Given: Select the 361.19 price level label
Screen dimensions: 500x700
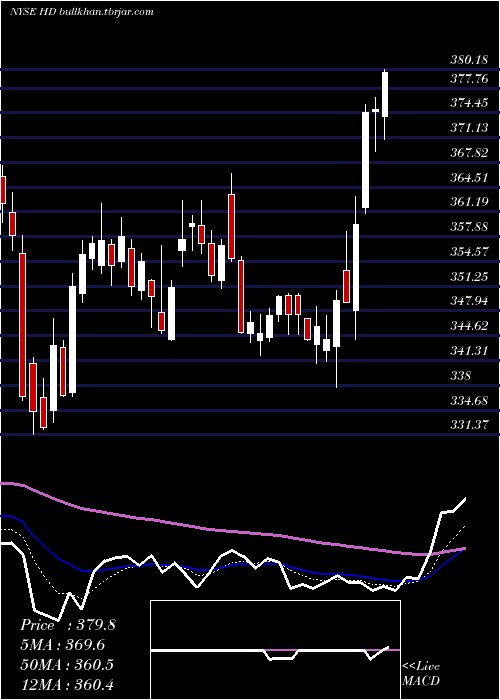Looking at the screenshot, I should [x=469, y=202].
